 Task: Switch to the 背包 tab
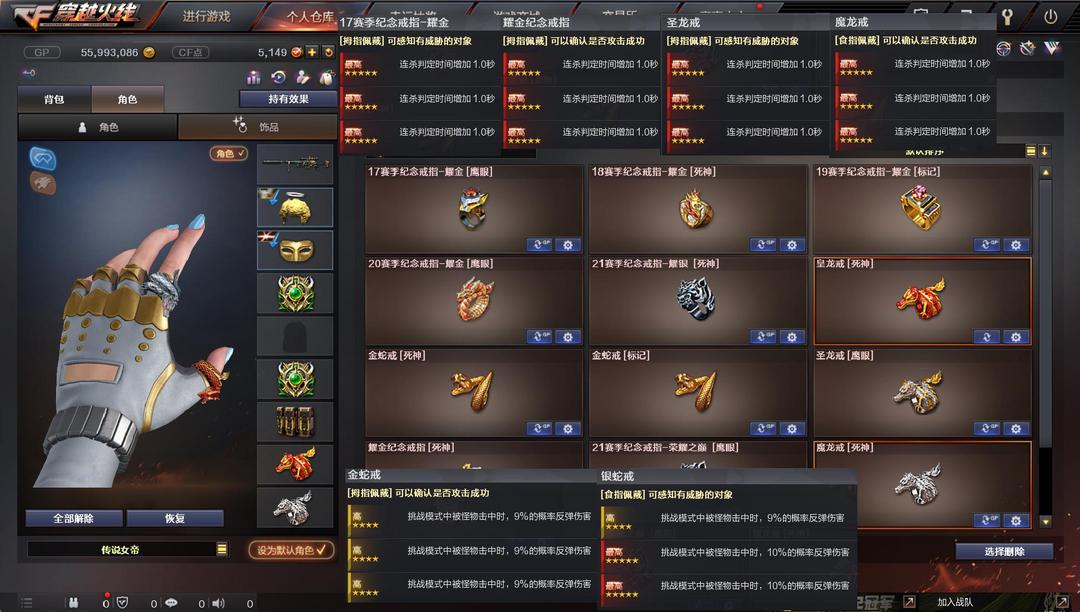point(54,100)
